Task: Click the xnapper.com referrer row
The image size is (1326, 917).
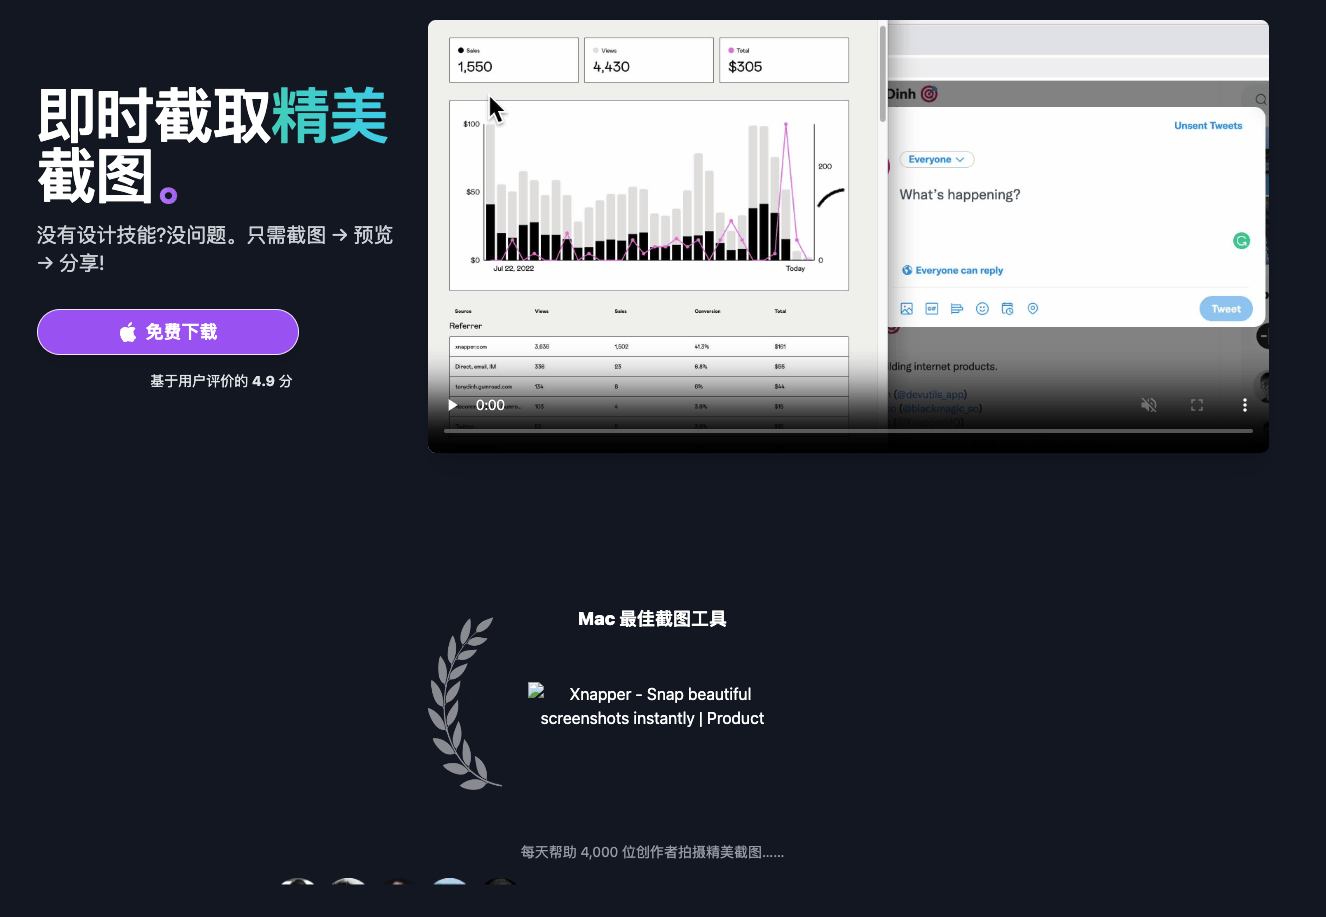Action: click(649, 346)
